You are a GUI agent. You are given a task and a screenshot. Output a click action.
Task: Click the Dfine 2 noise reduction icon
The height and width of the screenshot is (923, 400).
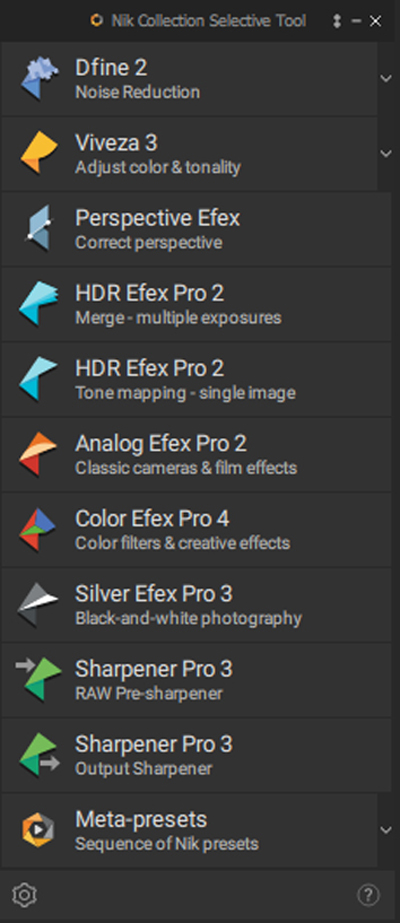point(39,78)
